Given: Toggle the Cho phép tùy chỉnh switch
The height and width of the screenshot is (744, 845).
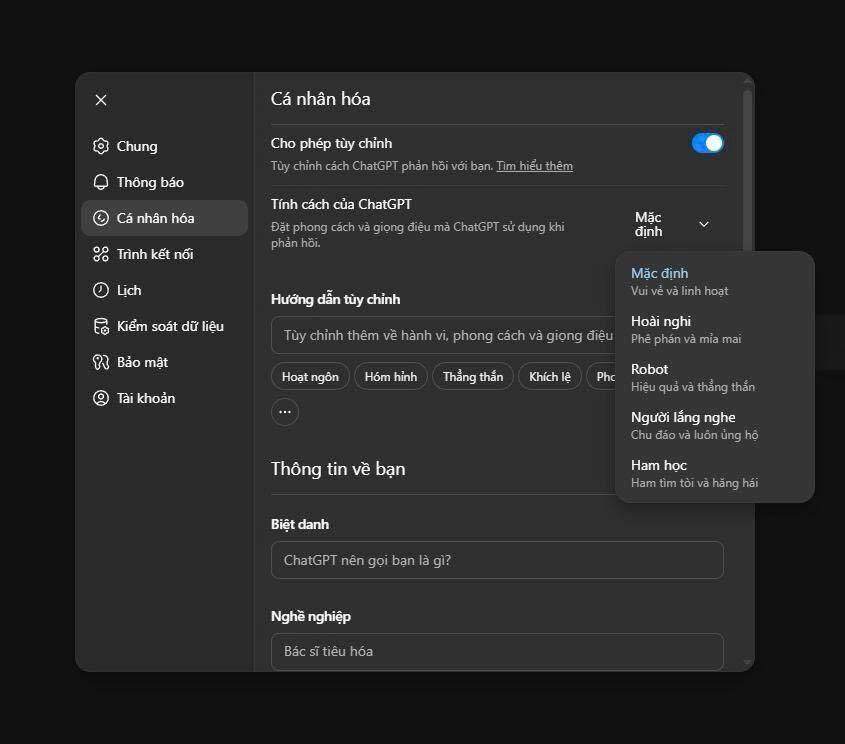Looking at the screenshot, I should point(707,143).
